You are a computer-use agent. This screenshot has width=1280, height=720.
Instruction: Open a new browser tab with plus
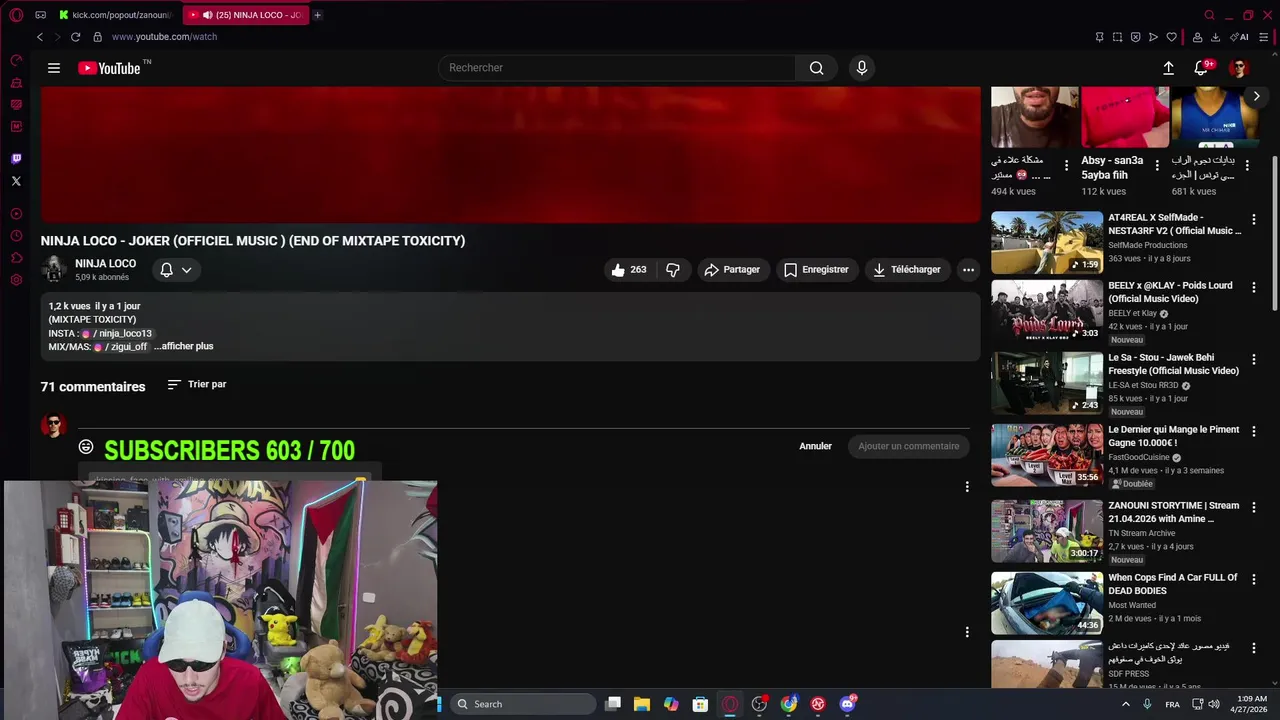317,15
